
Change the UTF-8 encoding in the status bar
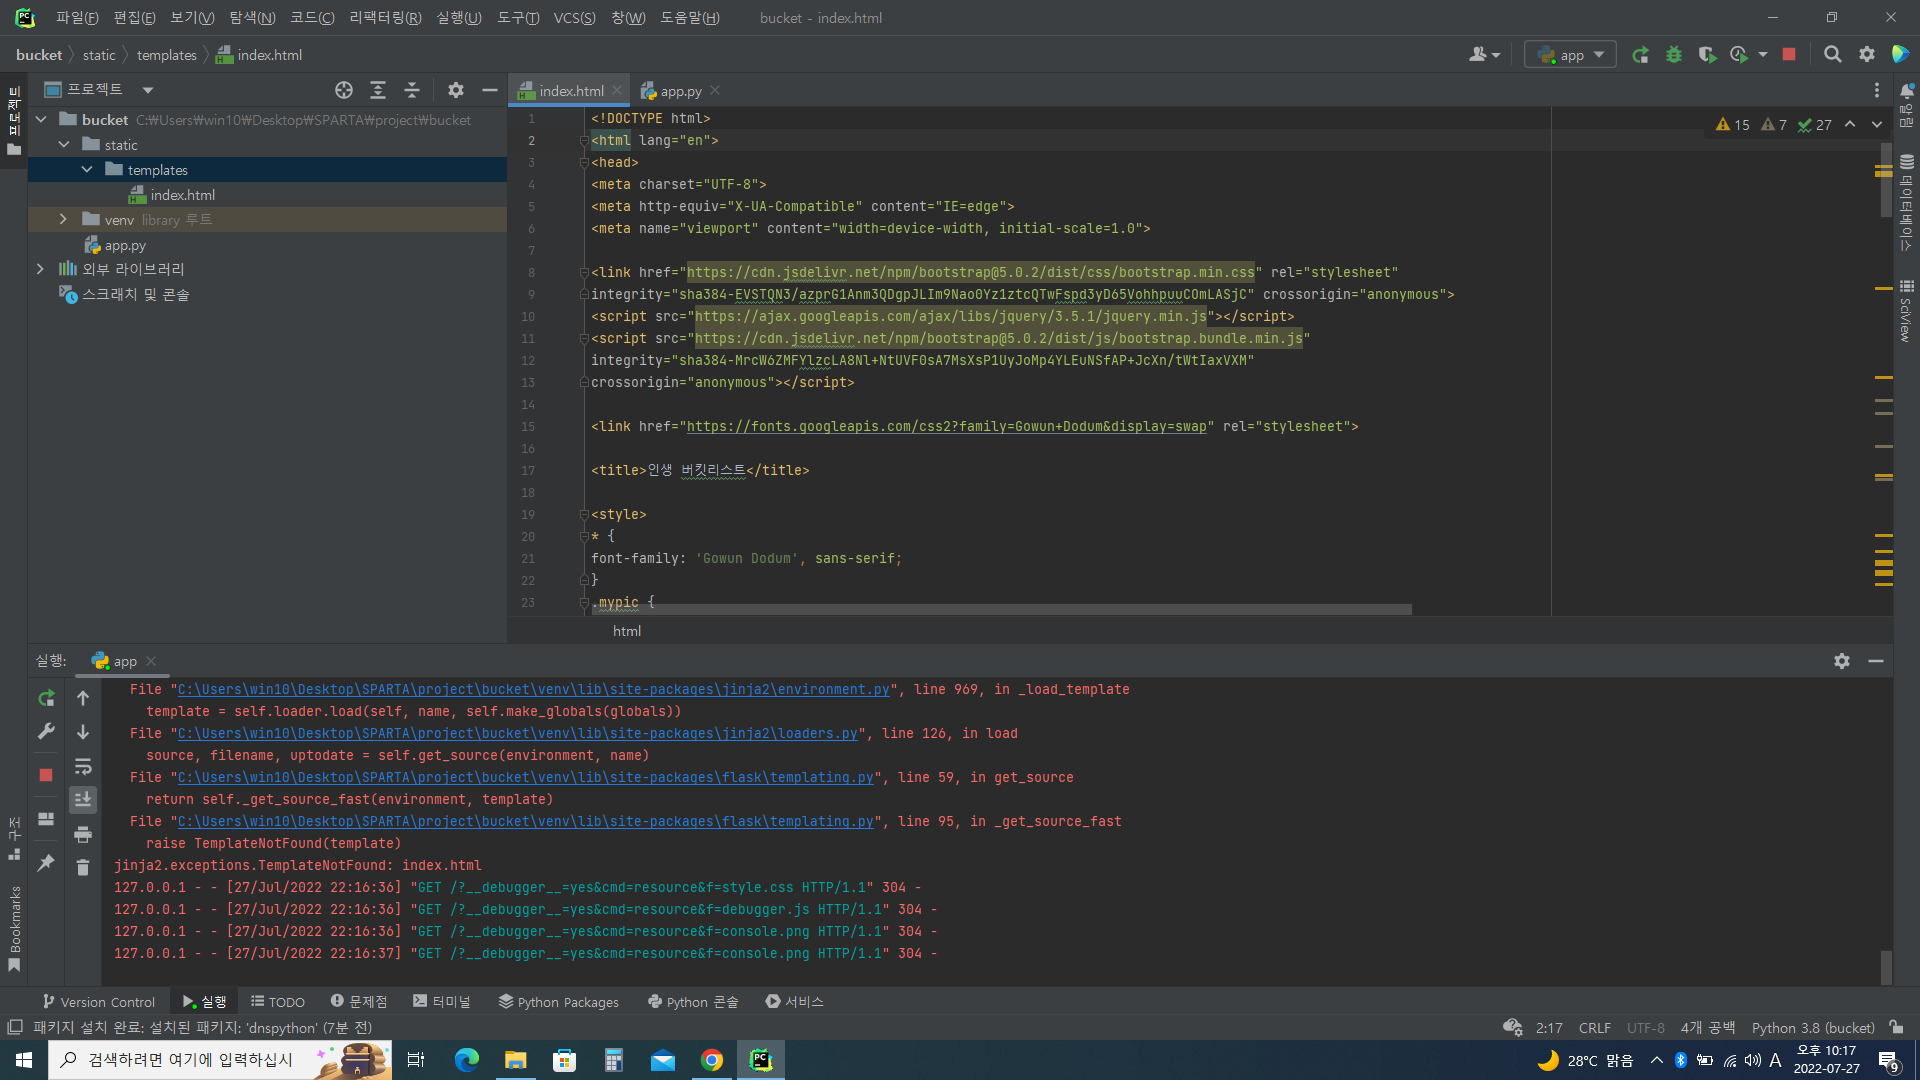1645,1027
